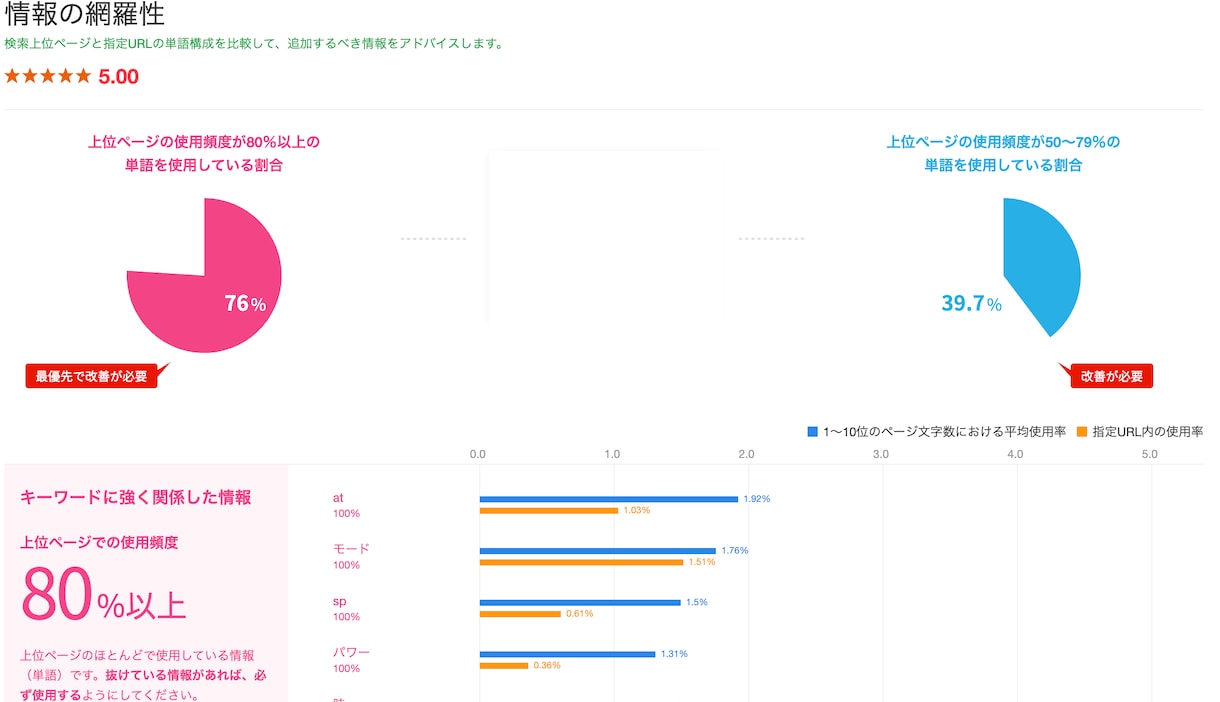The image size is (1220, 702).
Task: Click the blue legend square for average usage rate
Action: pyautogui.click(x=813, y=432)
